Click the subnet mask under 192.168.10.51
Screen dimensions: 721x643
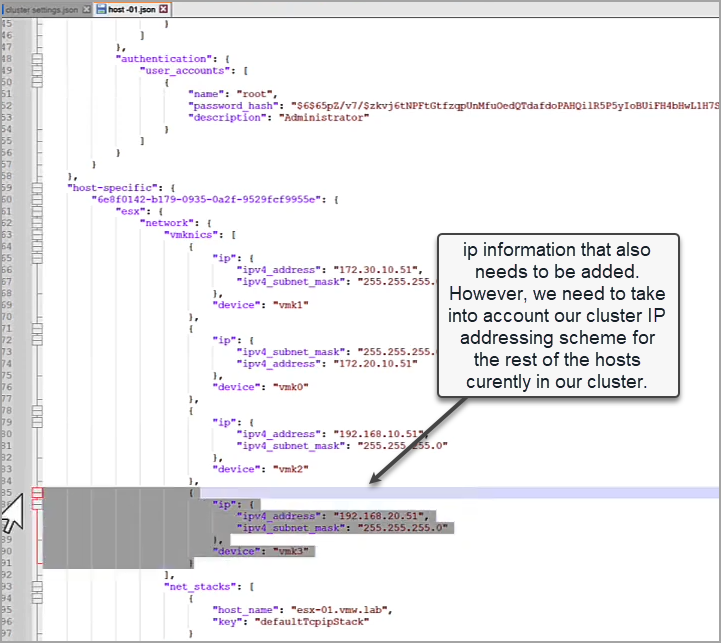click(403, 446)
